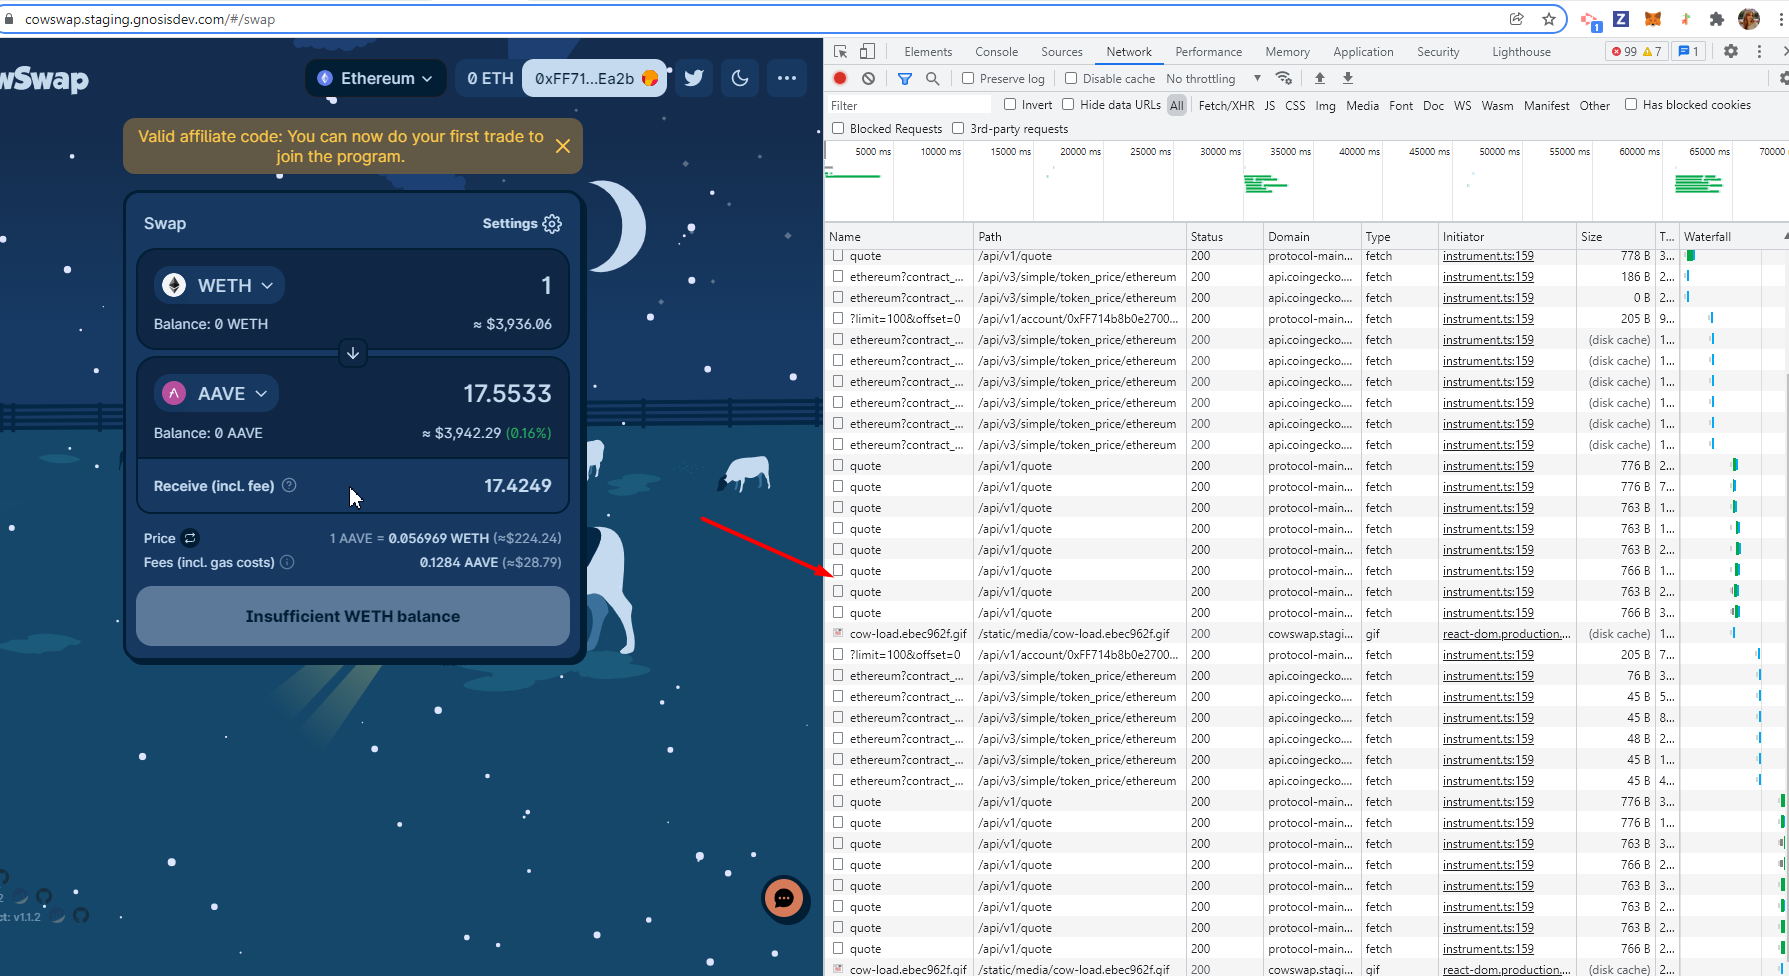Open the AAVE token selector

(x=216, y=393)
